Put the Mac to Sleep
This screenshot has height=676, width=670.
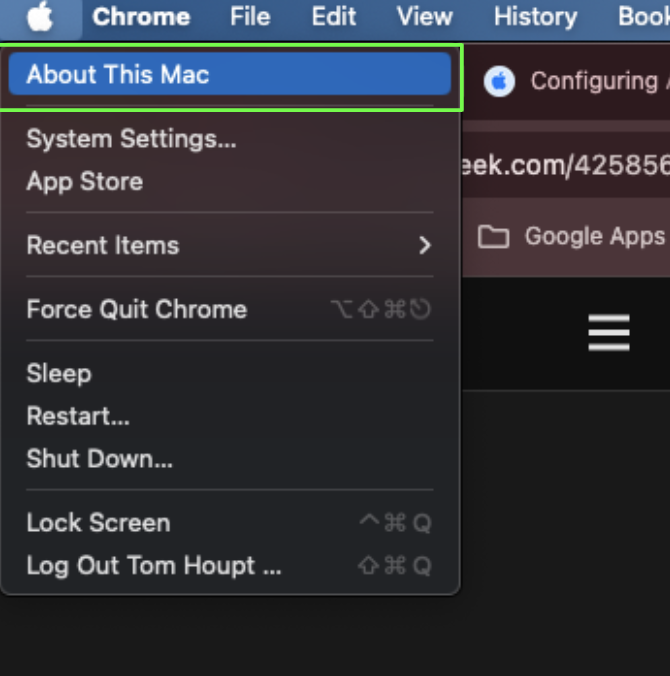pyautogui.click(x=230, y=373)
